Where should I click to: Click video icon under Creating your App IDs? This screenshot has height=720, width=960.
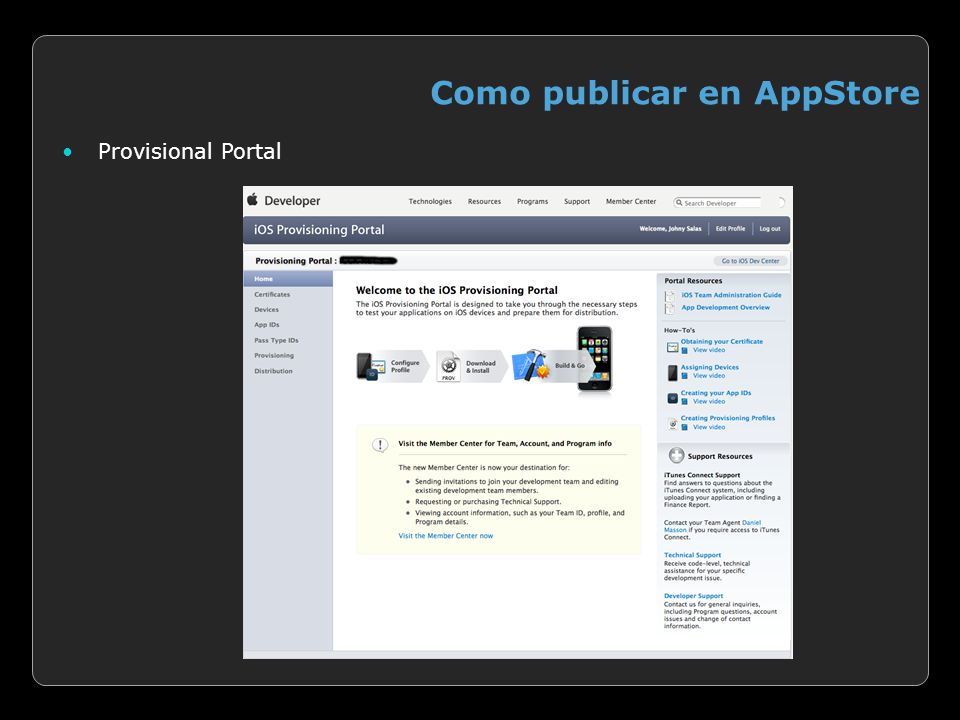[x=684, y=402]
